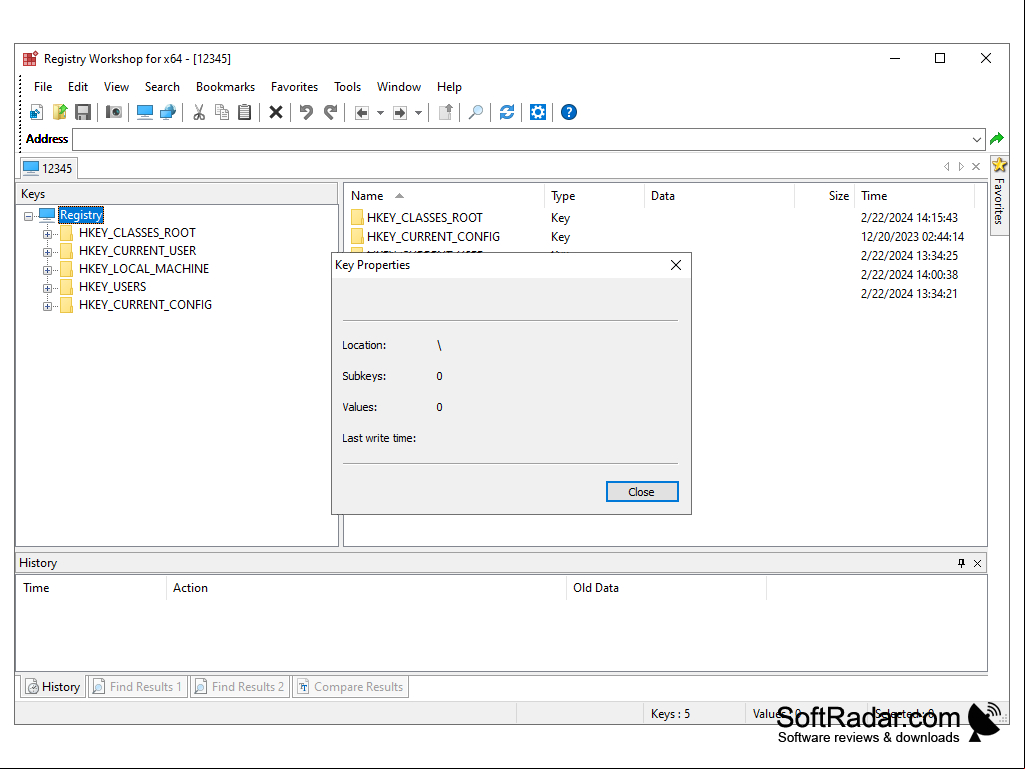
Task: Close the 12345 document tab via X
Action: [x=976, y=167]
